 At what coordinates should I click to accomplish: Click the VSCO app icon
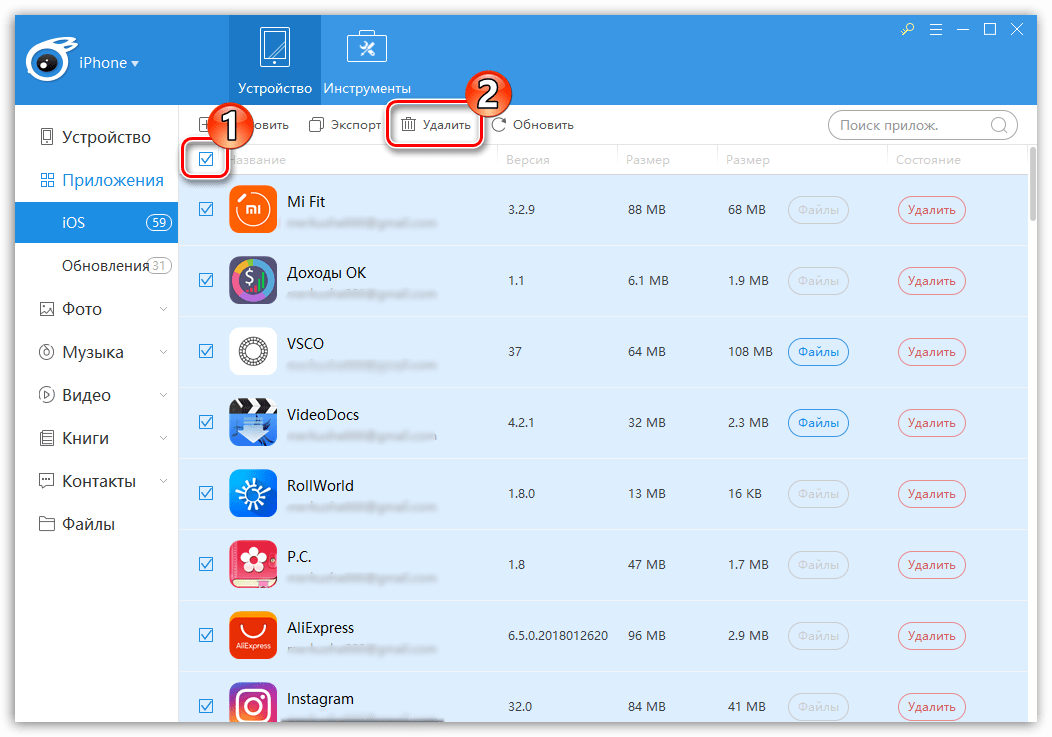(253, 351)
